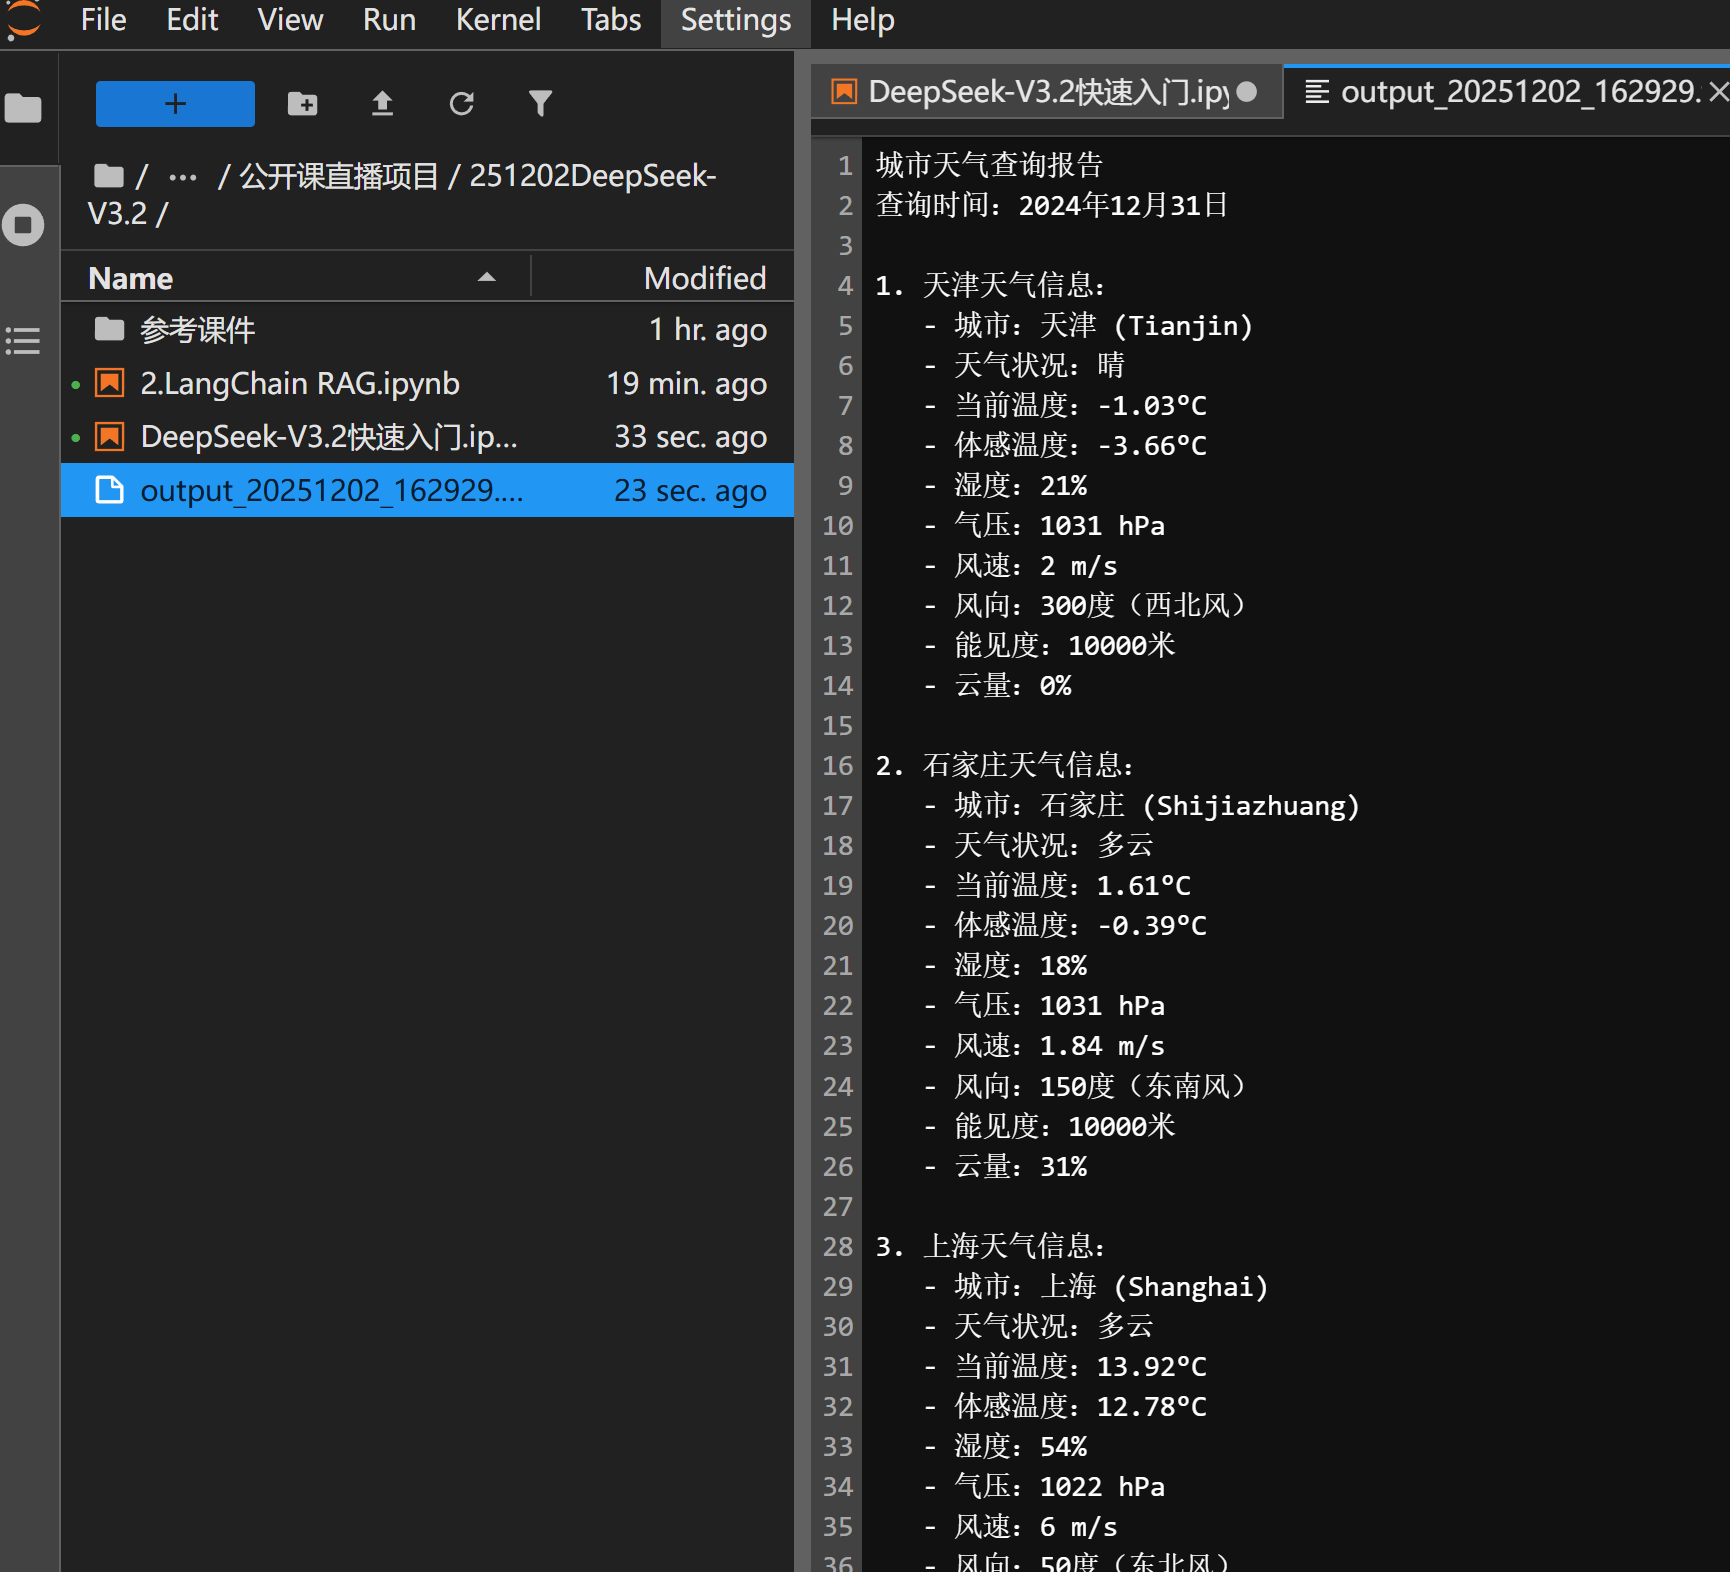The image size is (1730, 1572).
Task: Click the blue new launcher plus button
Action: pos(175,104)
